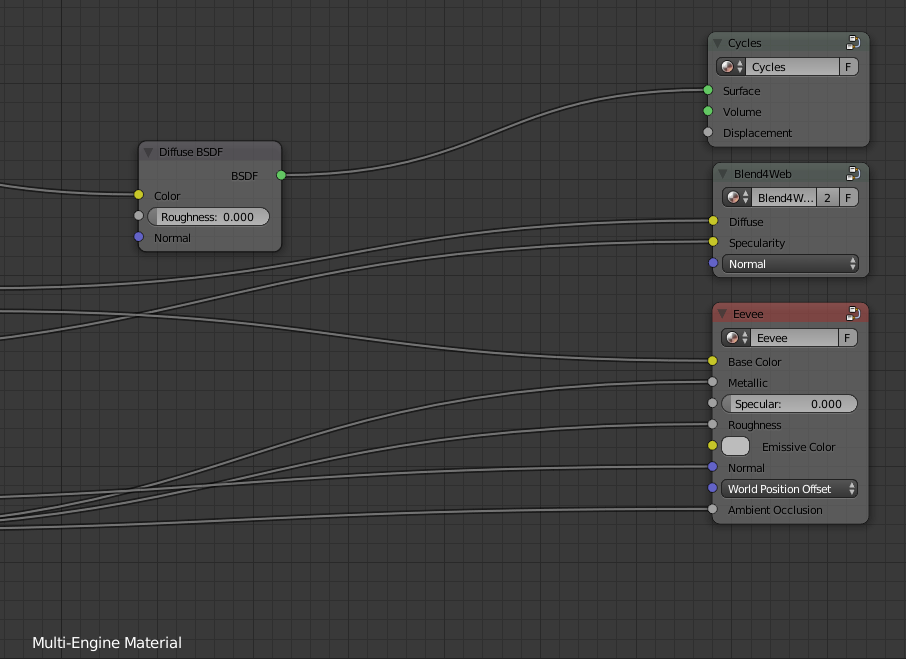Open the Normal dropdown on Blend4Web node

pyautogui.click(x=789, y=264)
